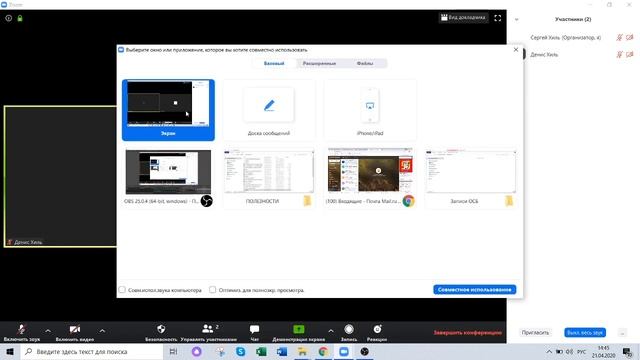
Task: Open the Windows notification center icon
Action: pos(627,351)
